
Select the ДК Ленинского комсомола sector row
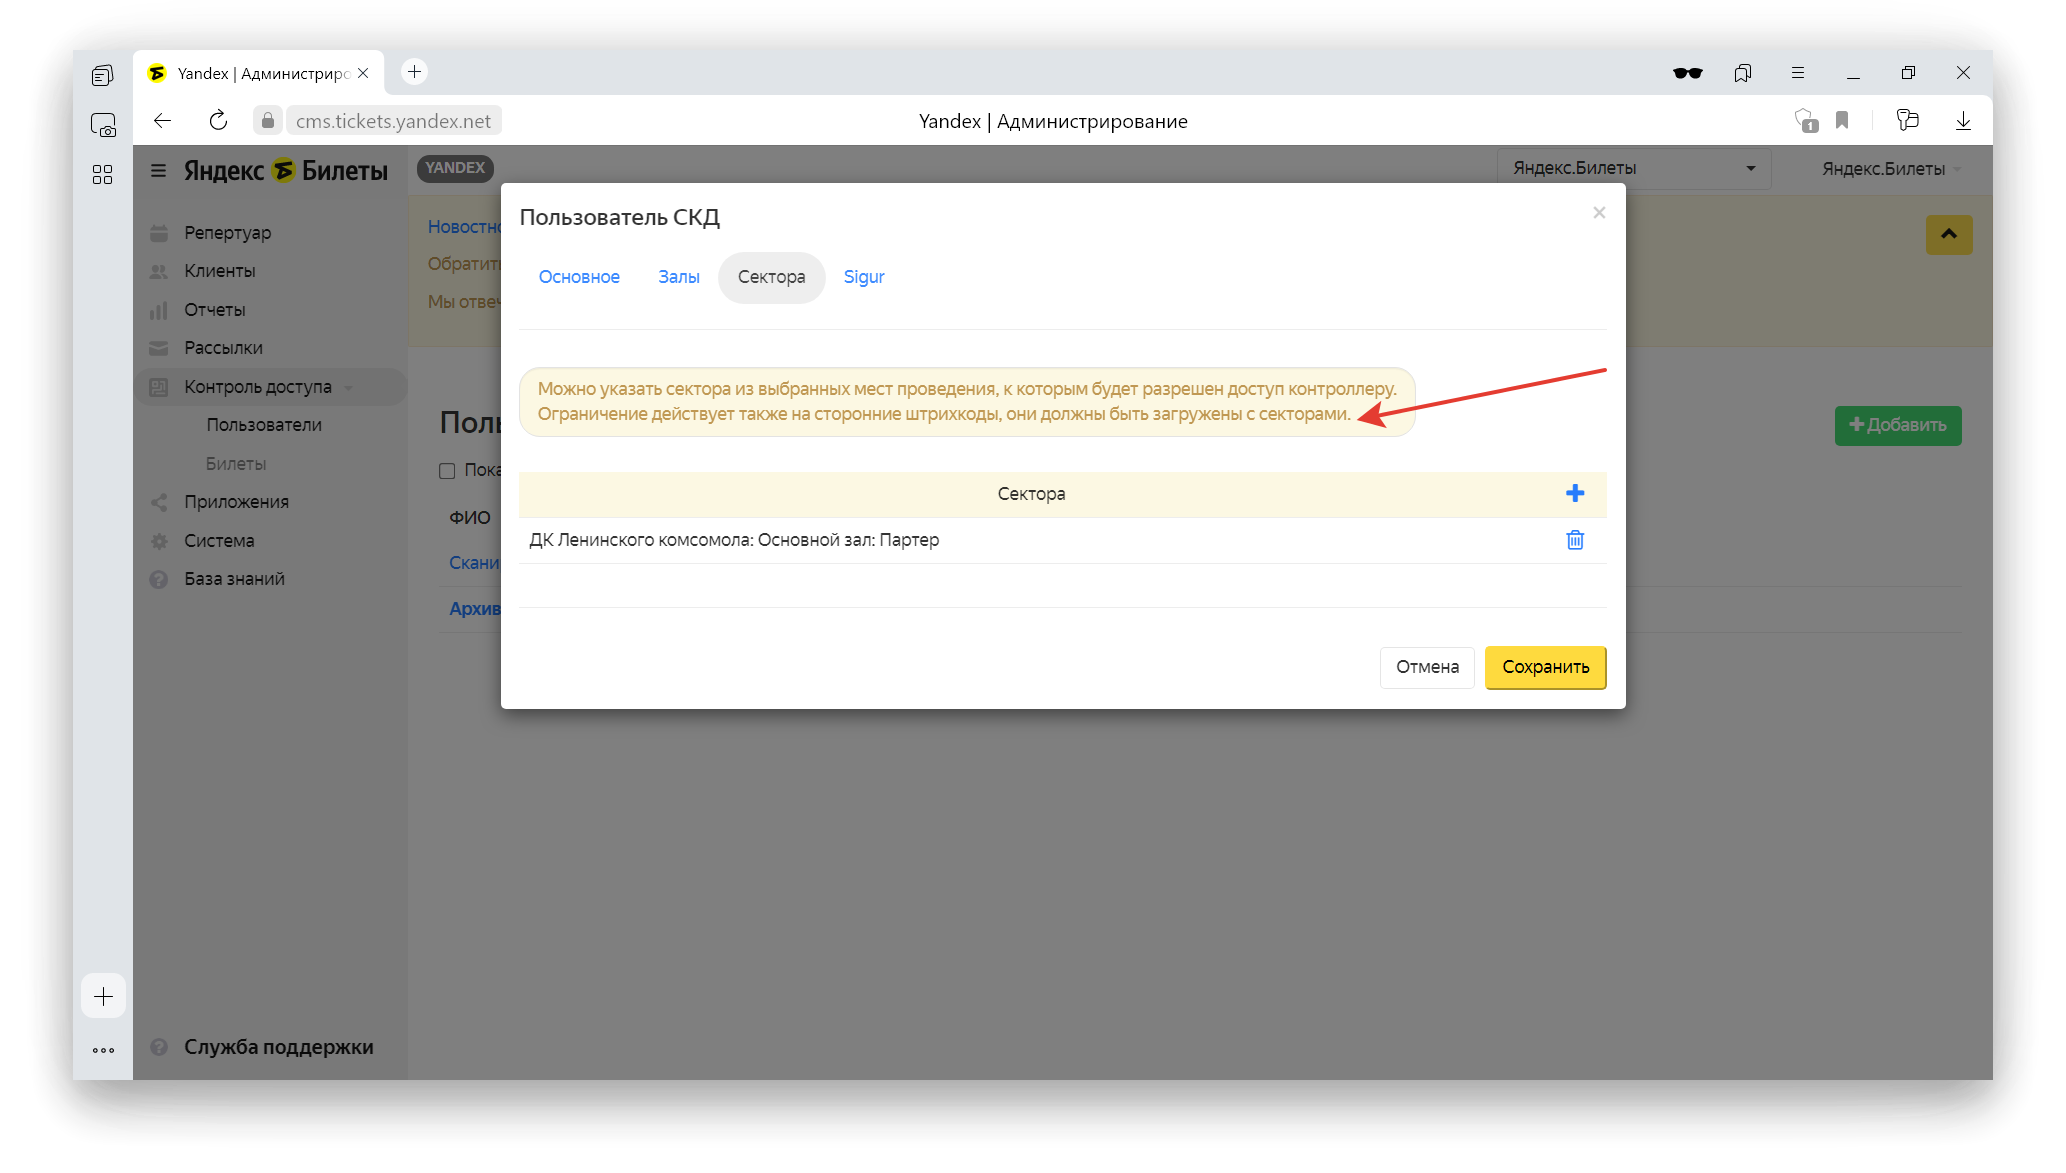(x=1062, y=540)
